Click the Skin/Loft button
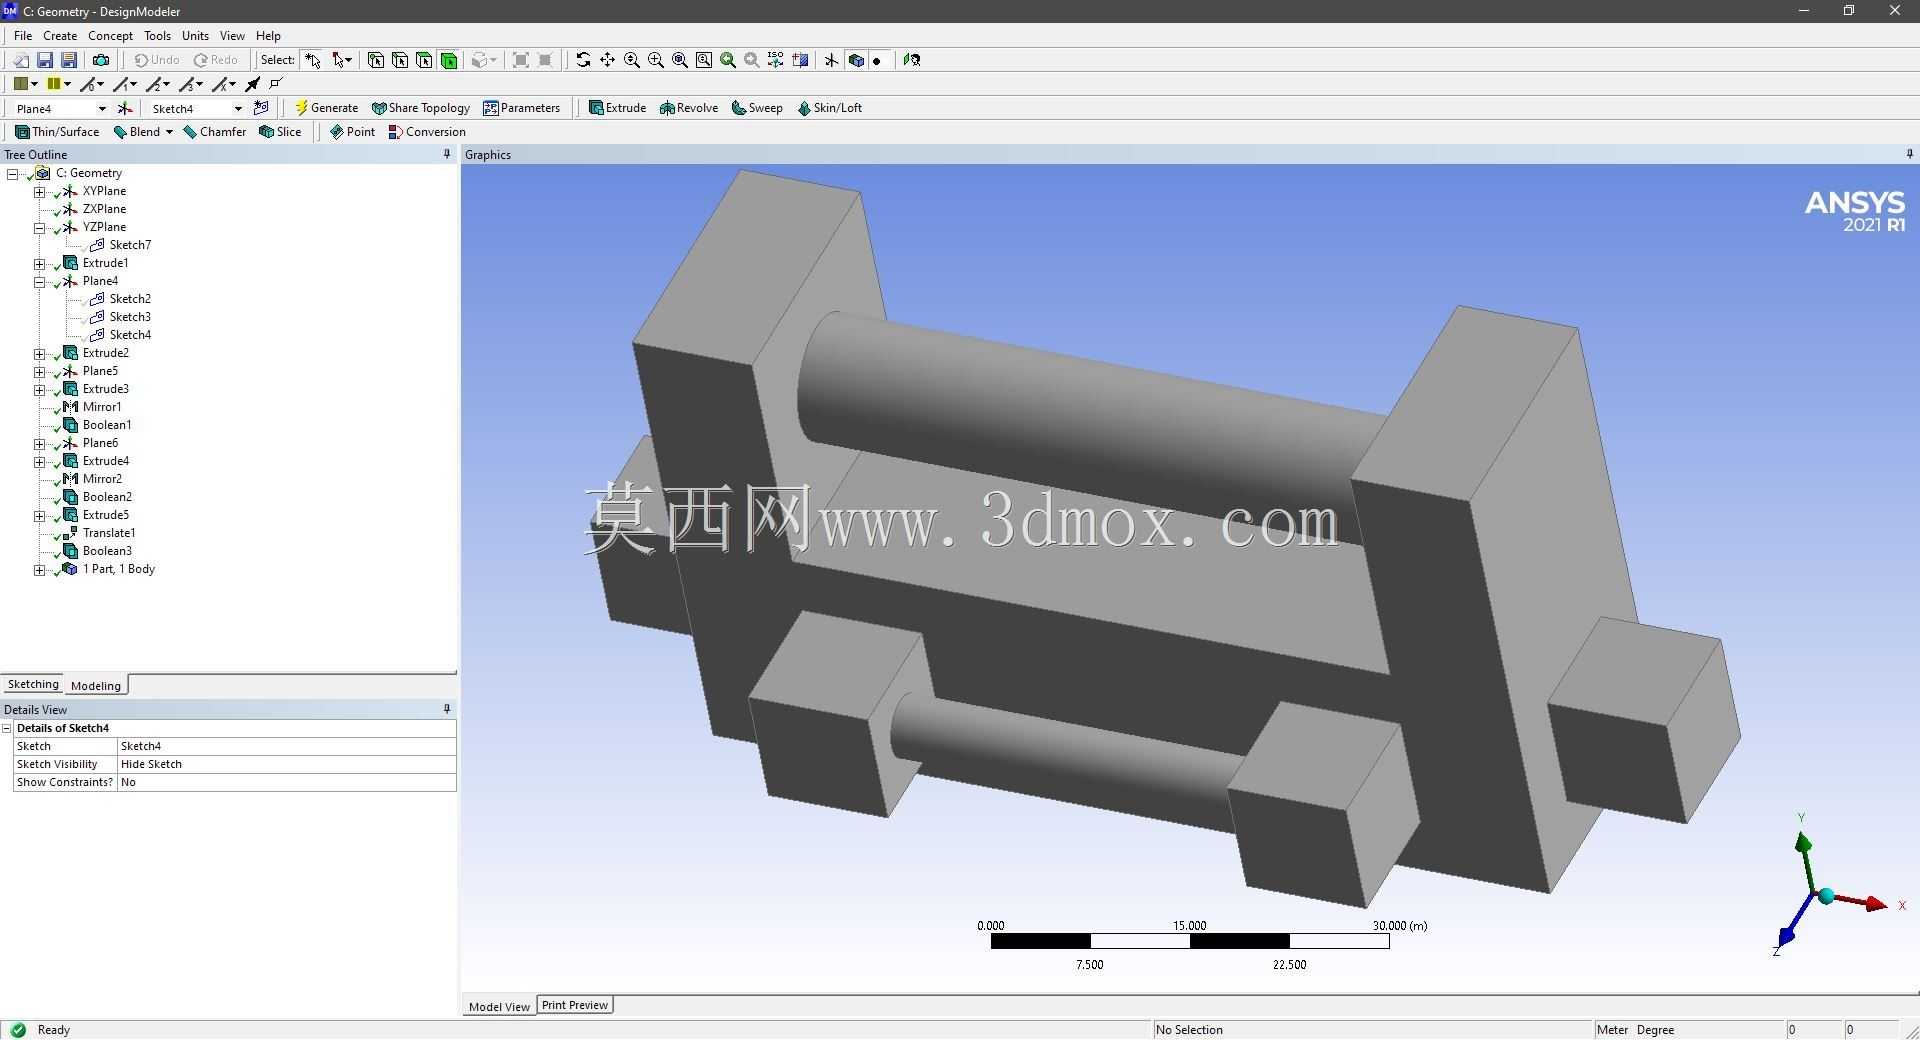The image size is (1920, 1040). [830, 108]
